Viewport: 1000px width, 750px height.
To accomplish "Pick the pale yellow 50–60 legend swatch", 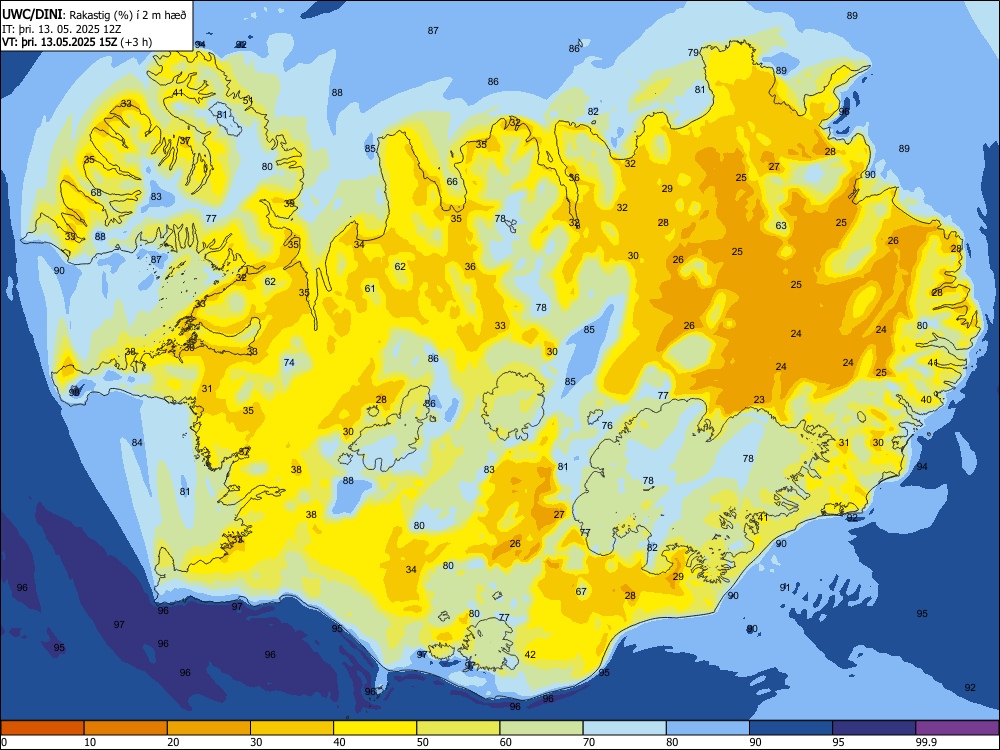I will (x=458, y=728).
